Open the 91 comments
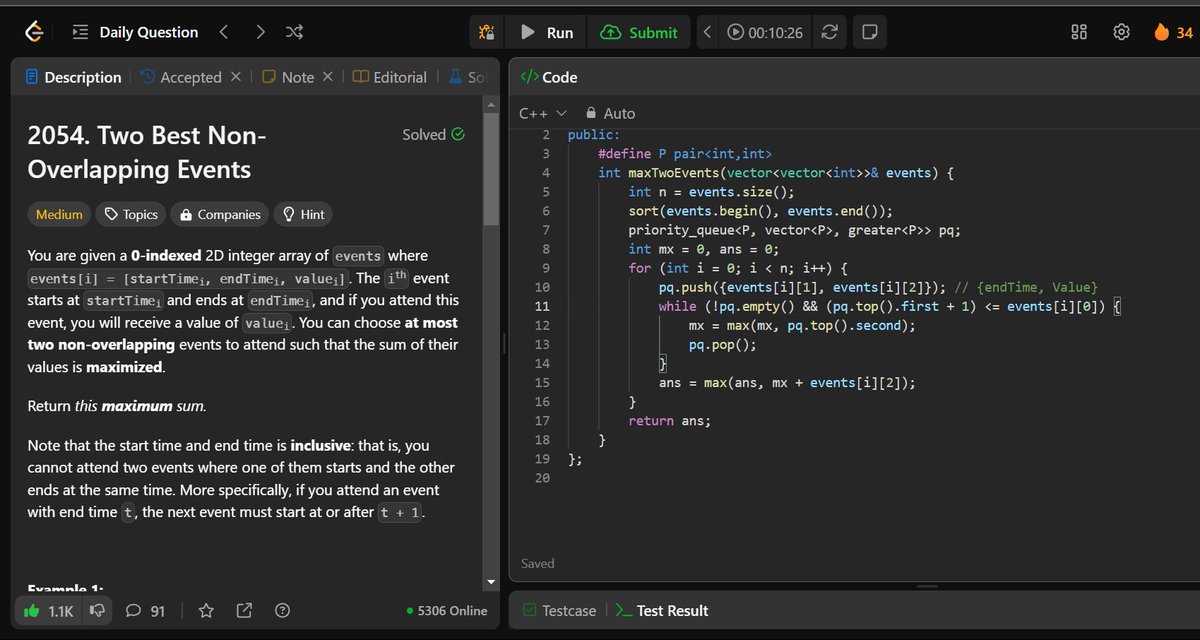1200x640 pixels. click(x=146, y=611)
